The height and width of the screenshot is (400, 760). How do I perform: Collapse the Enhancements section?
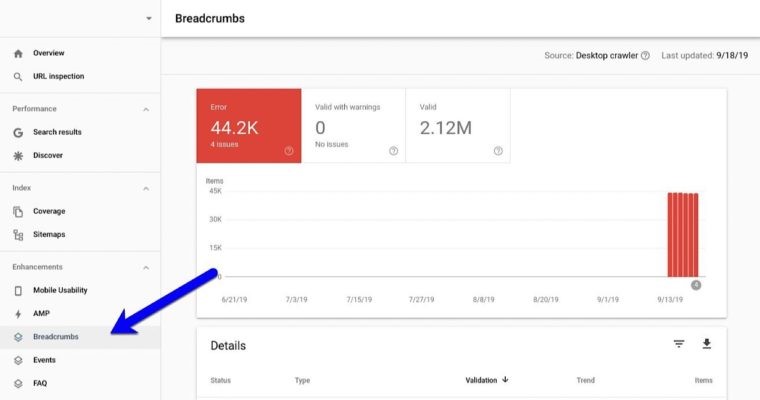pos(146,267)
